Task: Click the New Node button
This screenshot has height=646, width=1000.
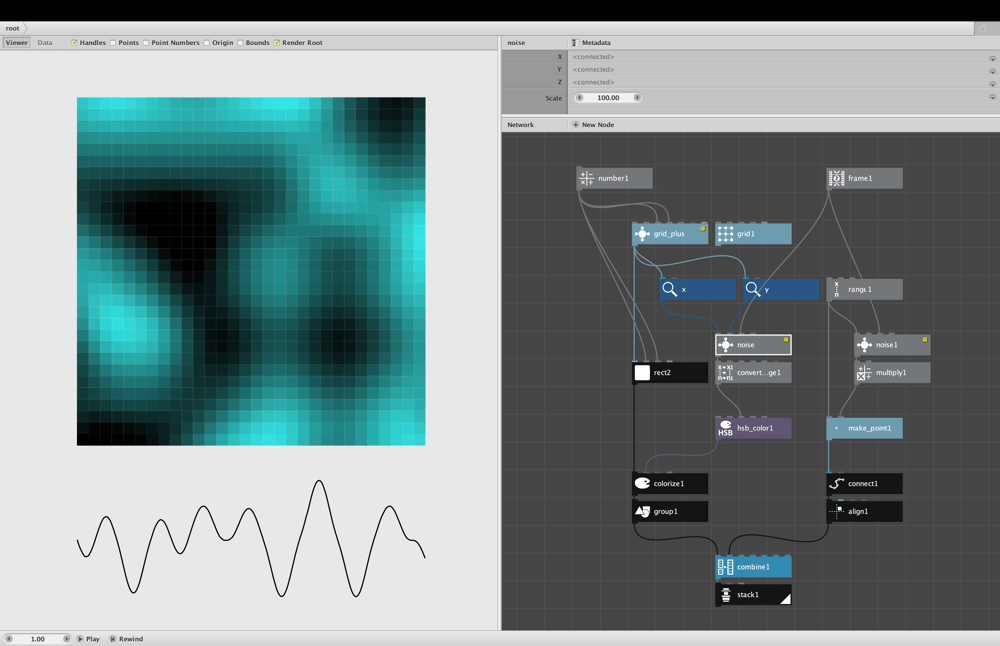Action: (x=593, y=125)
